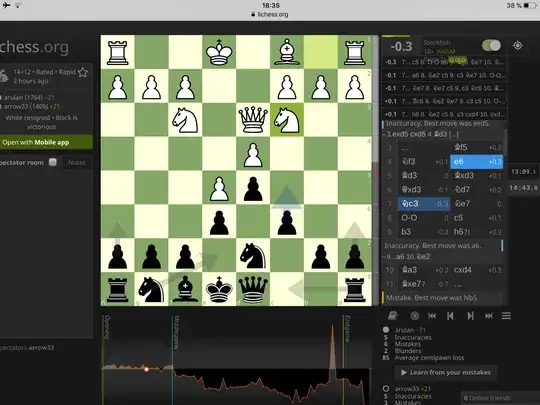The image size is (540, 405).
Task: Step back one move with previous arrow
Action: click(450, 316)
